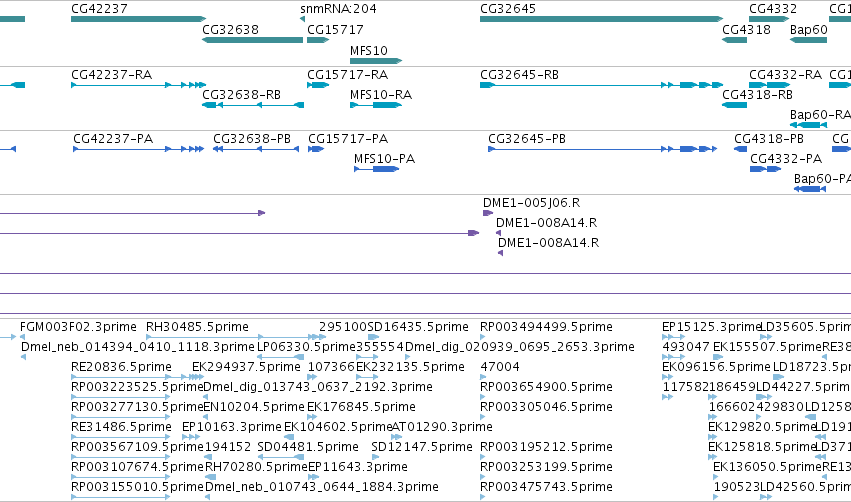Select the small snmRNA:204 arrow glyph
Screen dimensions: 851x502
pos(302,19)
